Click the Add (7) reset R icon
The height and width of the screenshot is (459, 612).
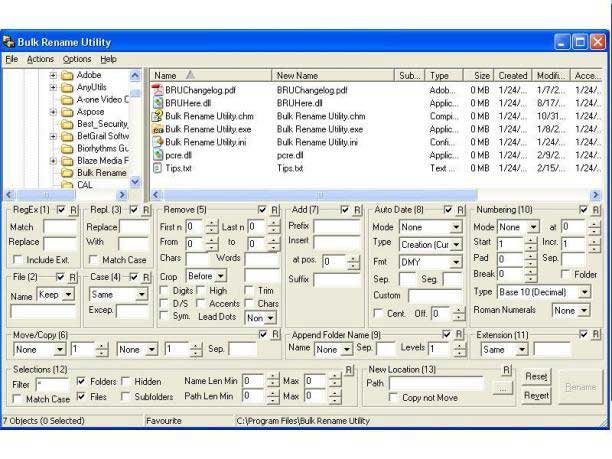pyautogui.click(x=358, y=210)
